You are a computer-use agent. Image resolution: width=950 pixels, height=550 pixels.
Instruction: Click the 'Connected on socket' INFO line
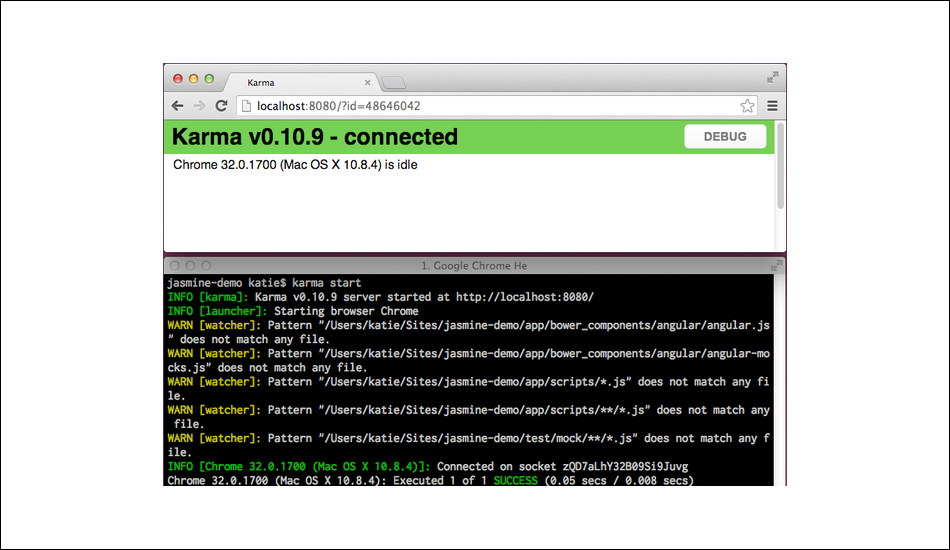pyautogui.click(x=428, y=466)
